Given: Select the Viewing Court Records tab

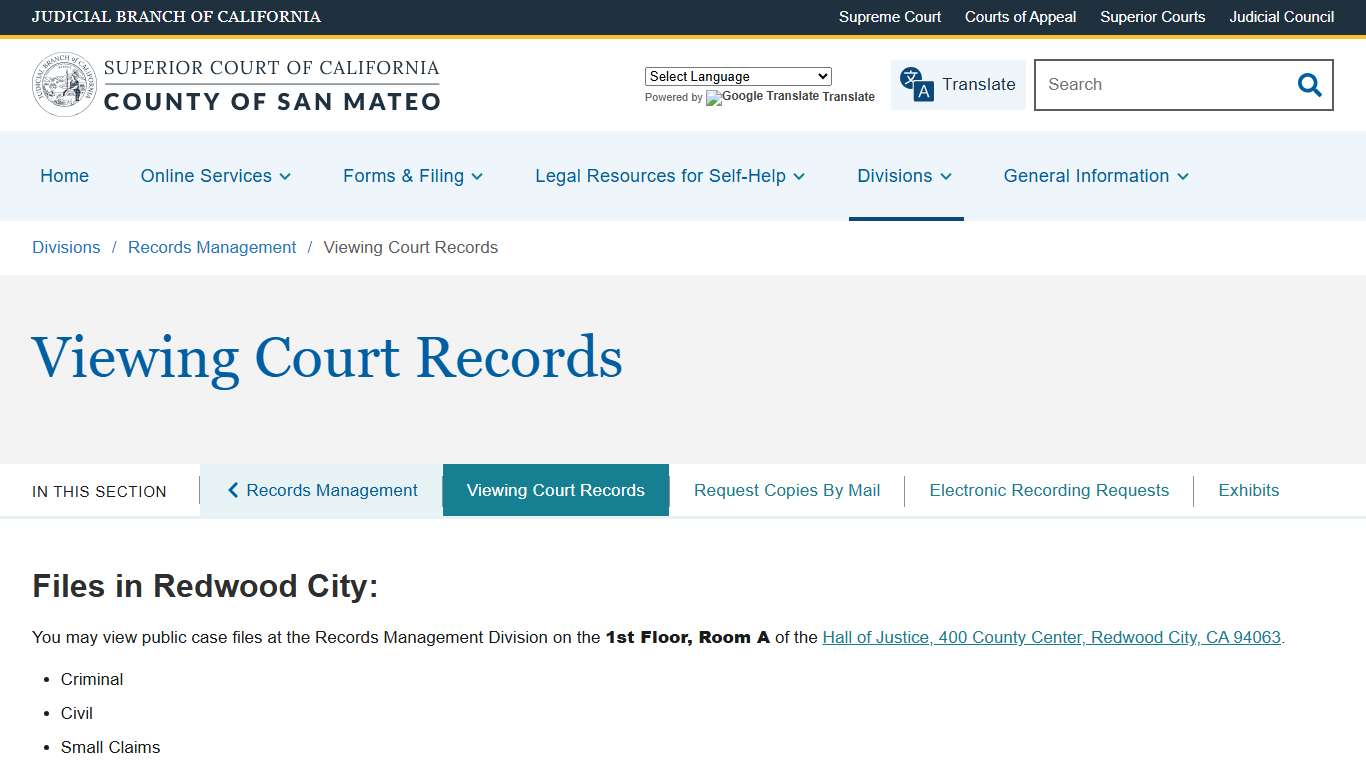Looking at the screenshot, I should coord(555,490).
